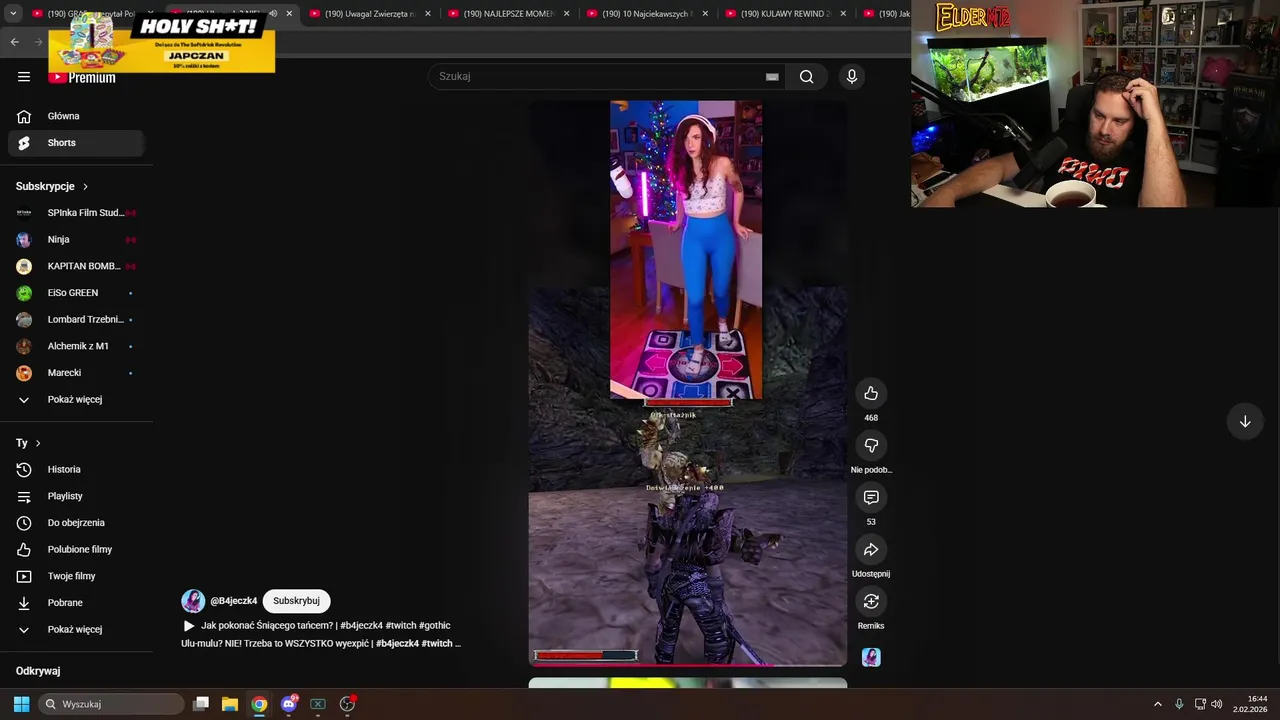Mute the currently playing tab's speaker icon
The height and width of the screenshot is (720, 1280).
pos(274,14)
